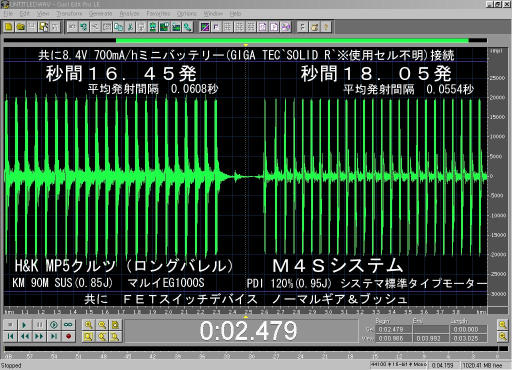
Task: Start recording with the red Record button
Action: (68, 336)
